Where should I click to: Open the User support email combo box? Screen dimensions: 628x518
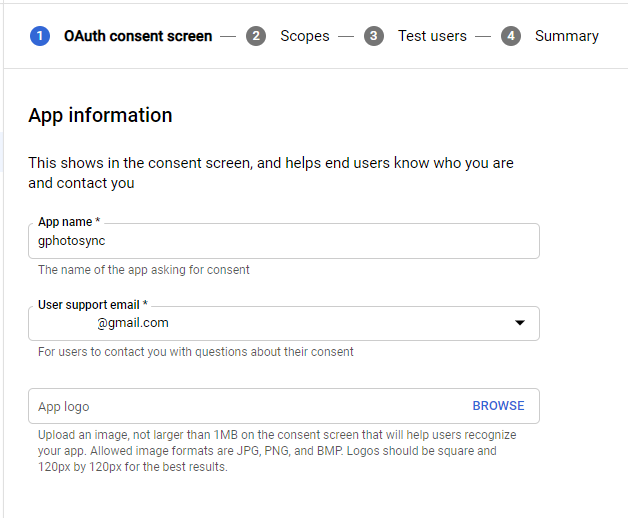(x=270, y=323)
